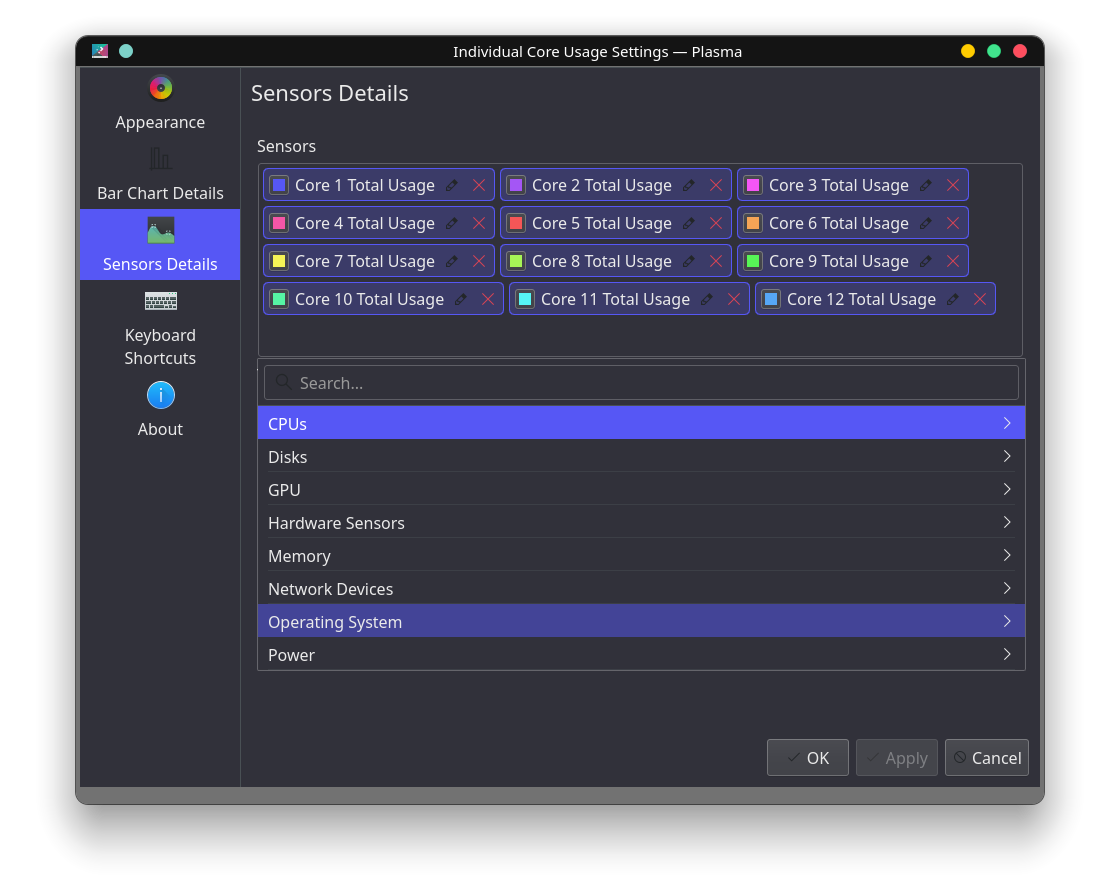Screen dimensions: 1120x890
Task: Click the Core 3 color swatch
Action: (751, 184)
